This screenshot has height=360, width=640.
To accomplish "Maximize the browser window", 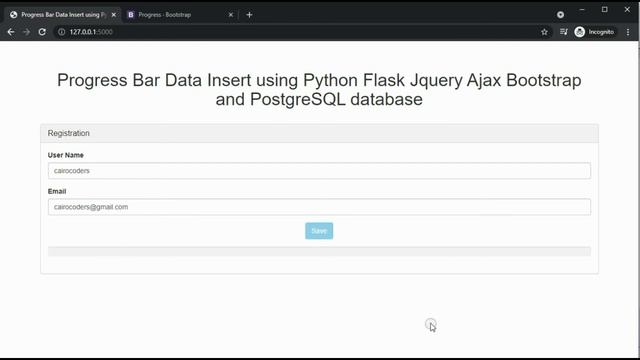I will tap(604, 9).
